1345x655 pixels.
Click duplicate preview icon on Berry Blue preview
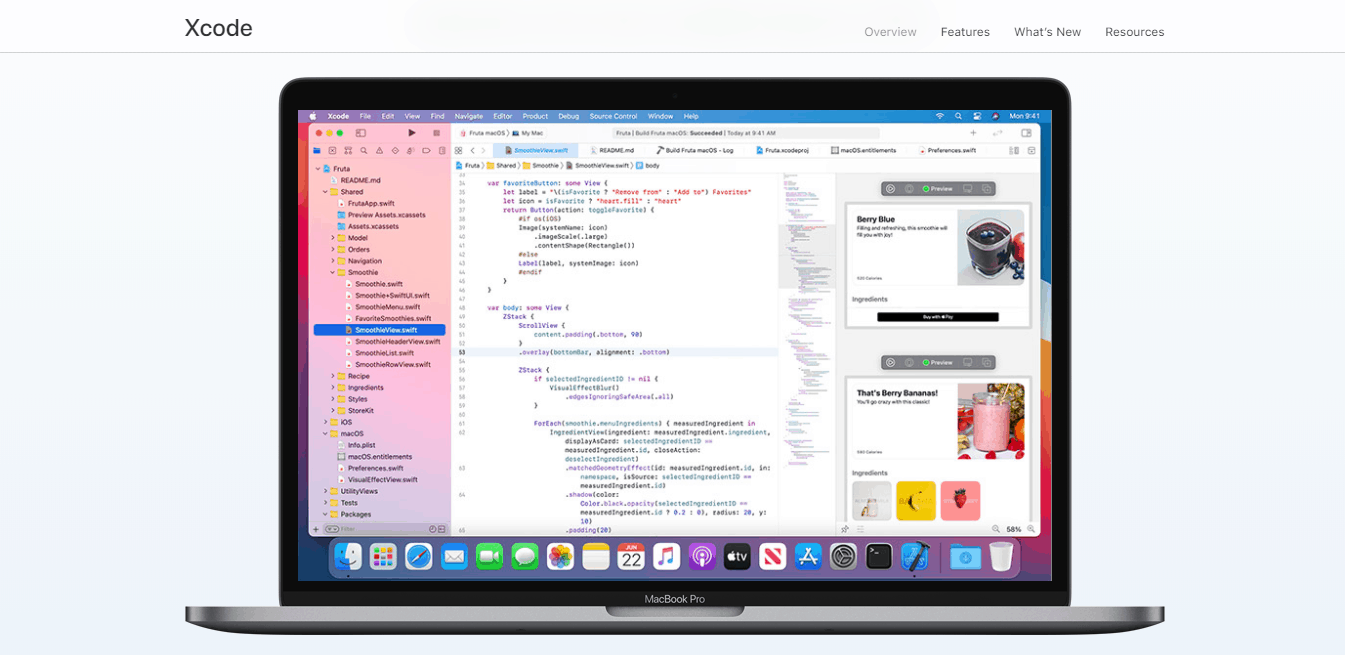coord(986,188)
